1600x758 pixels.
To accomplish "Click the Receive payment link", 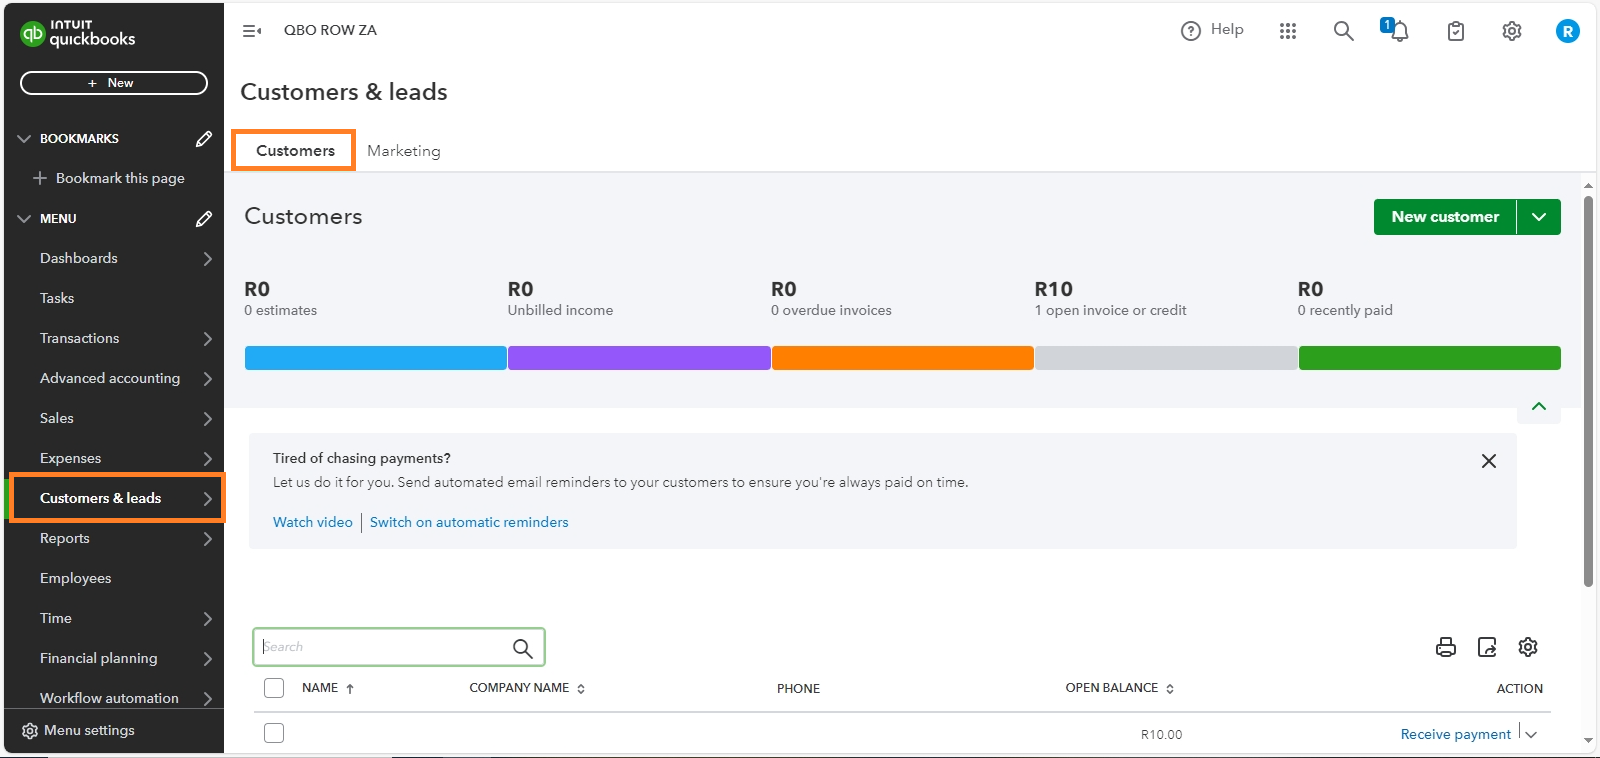I will coord(1455,734).
